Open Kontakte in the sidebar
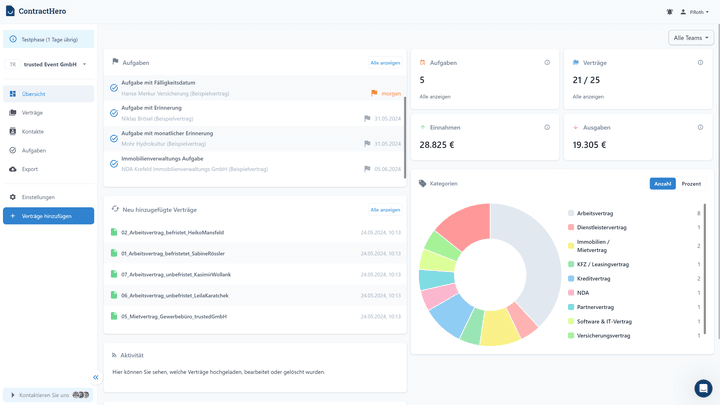 click(x=48, y=131)
